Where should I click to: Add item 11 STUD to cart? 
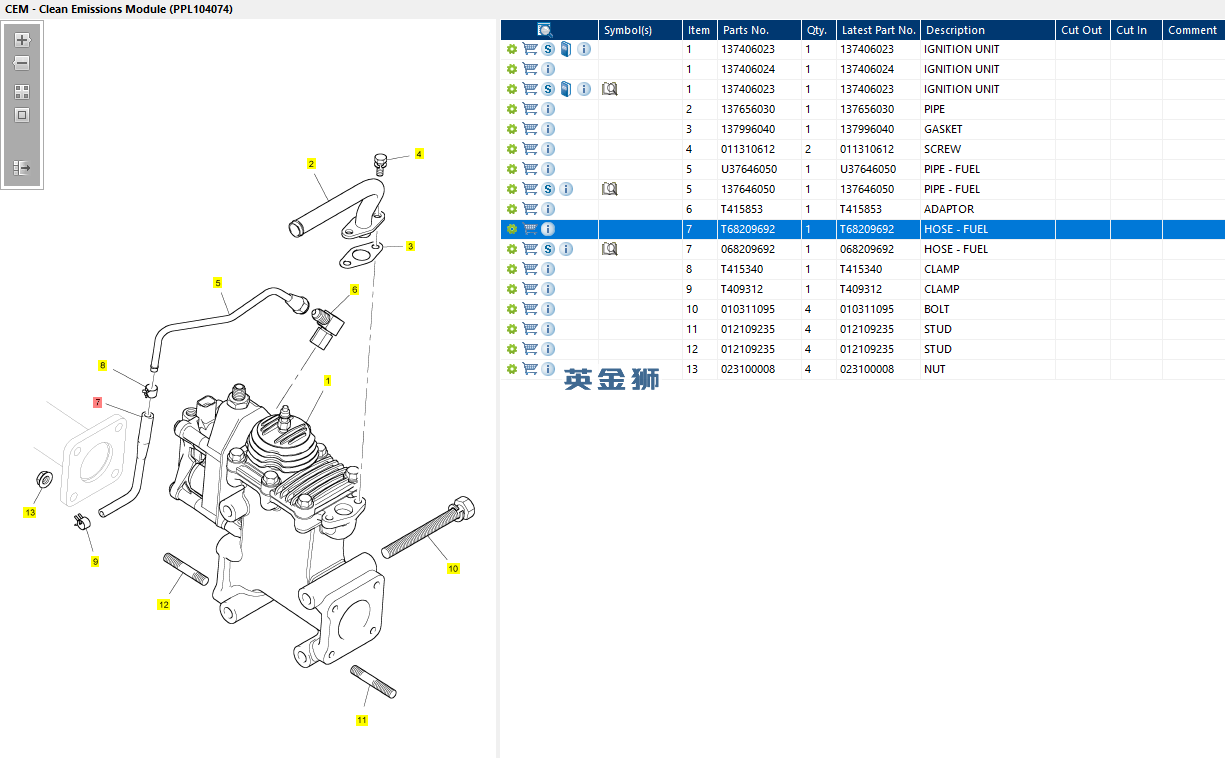(x=530, y=329)
